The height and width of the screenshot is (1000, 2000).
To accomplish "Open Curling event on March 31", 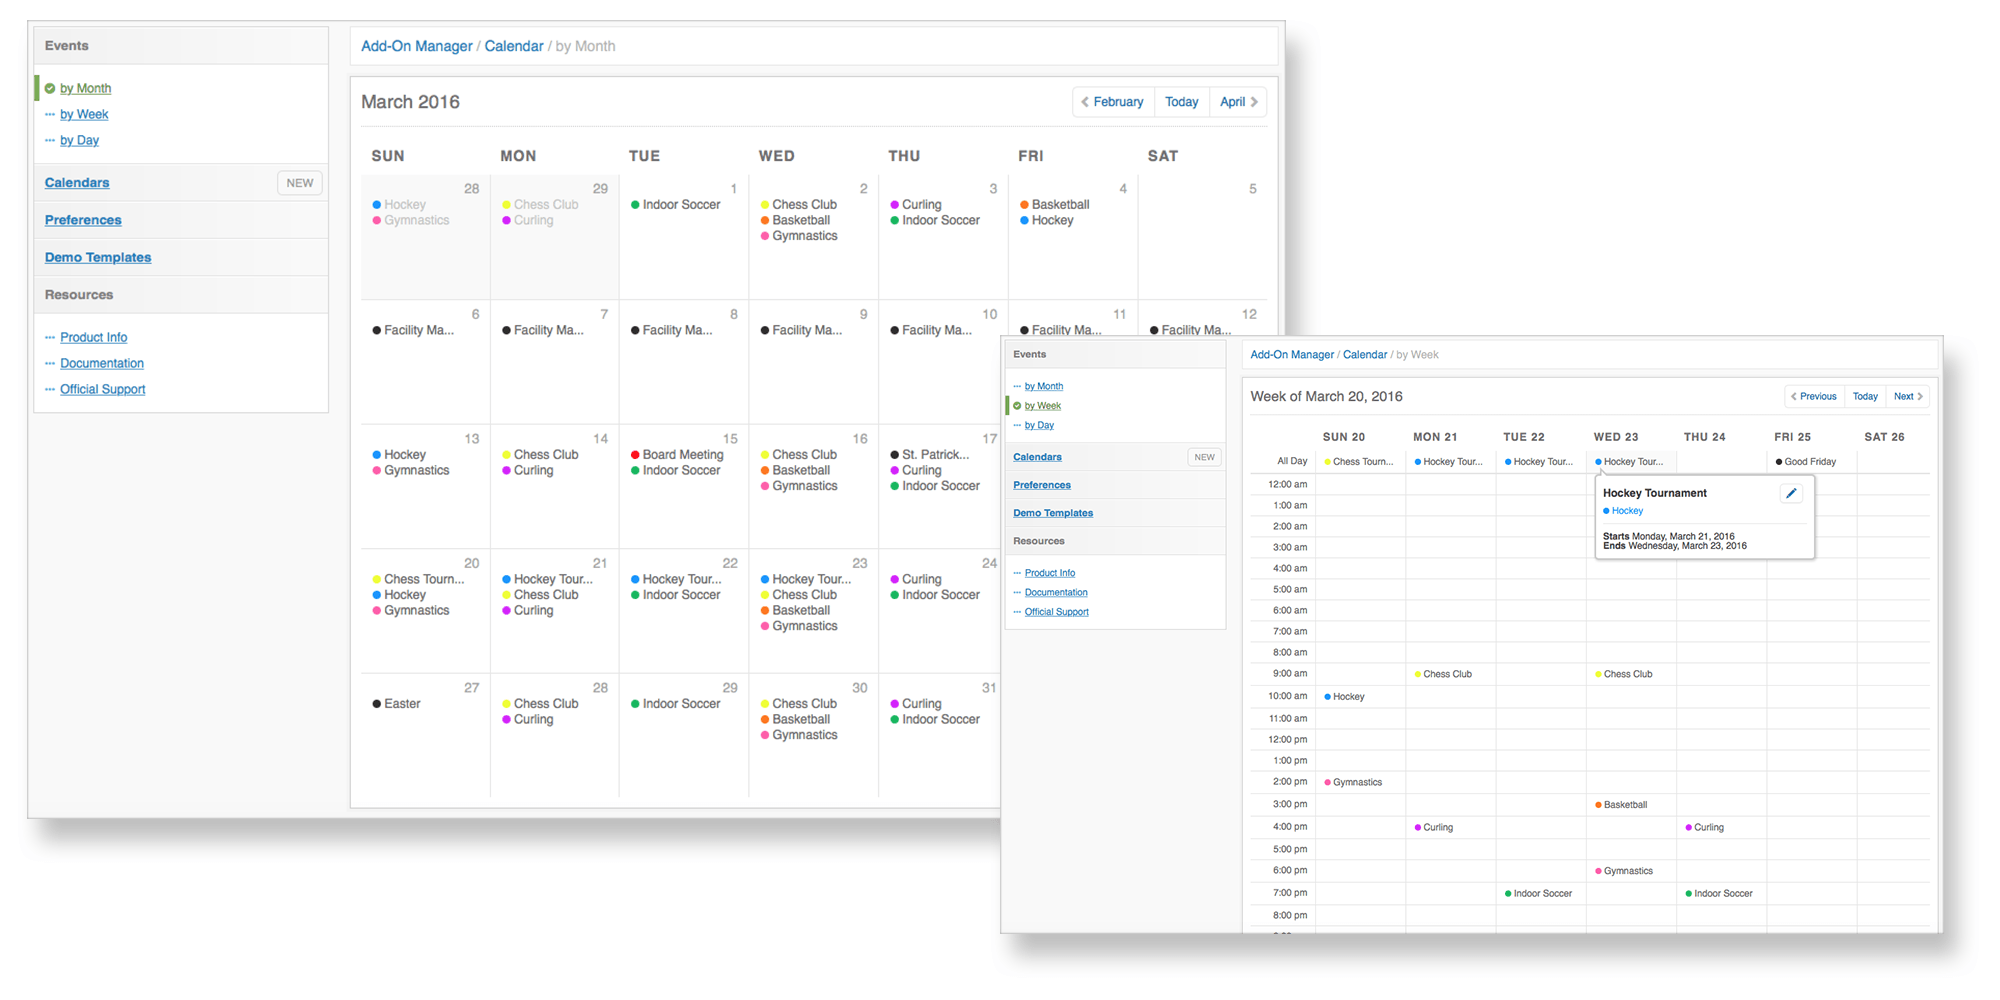I will pyautogui.click(x=916, y=704).
